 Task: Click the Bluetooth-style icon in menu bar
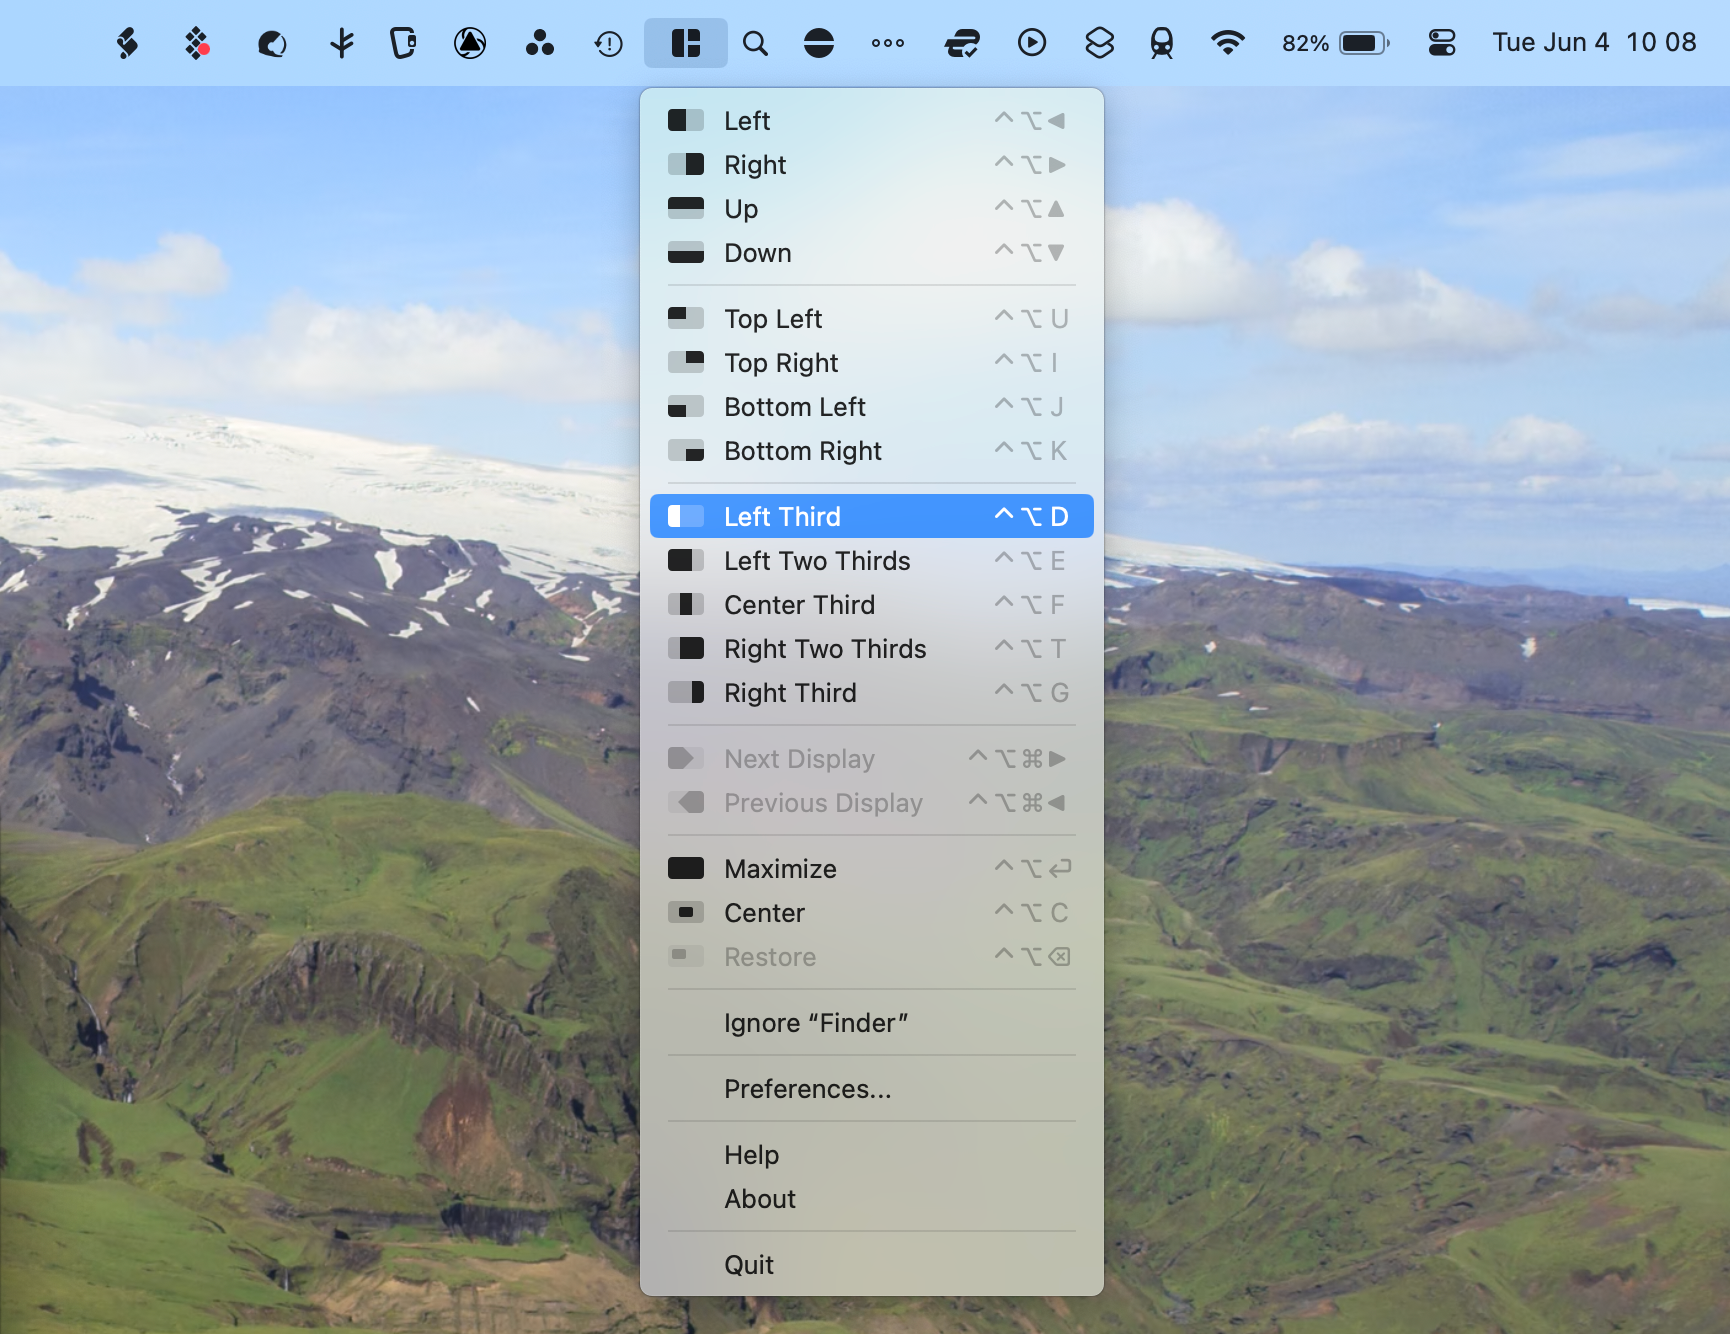[342, 43]
